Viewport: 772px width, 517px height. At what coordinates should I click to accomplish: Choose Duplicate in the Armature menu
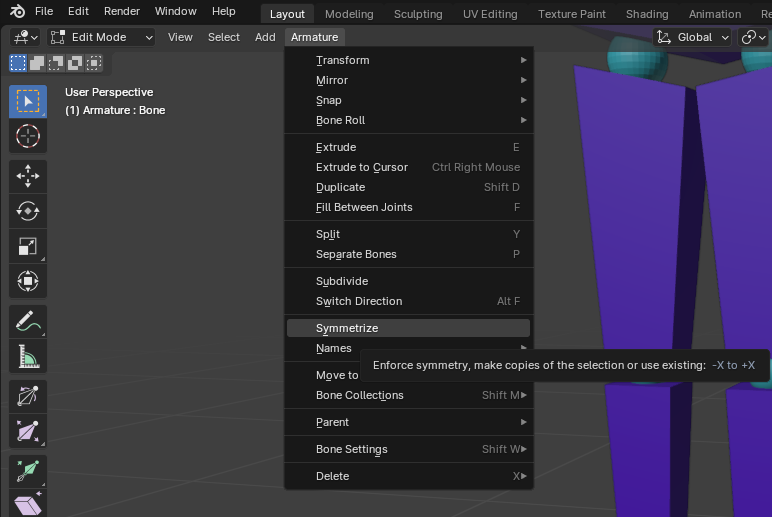coord(409,188)
